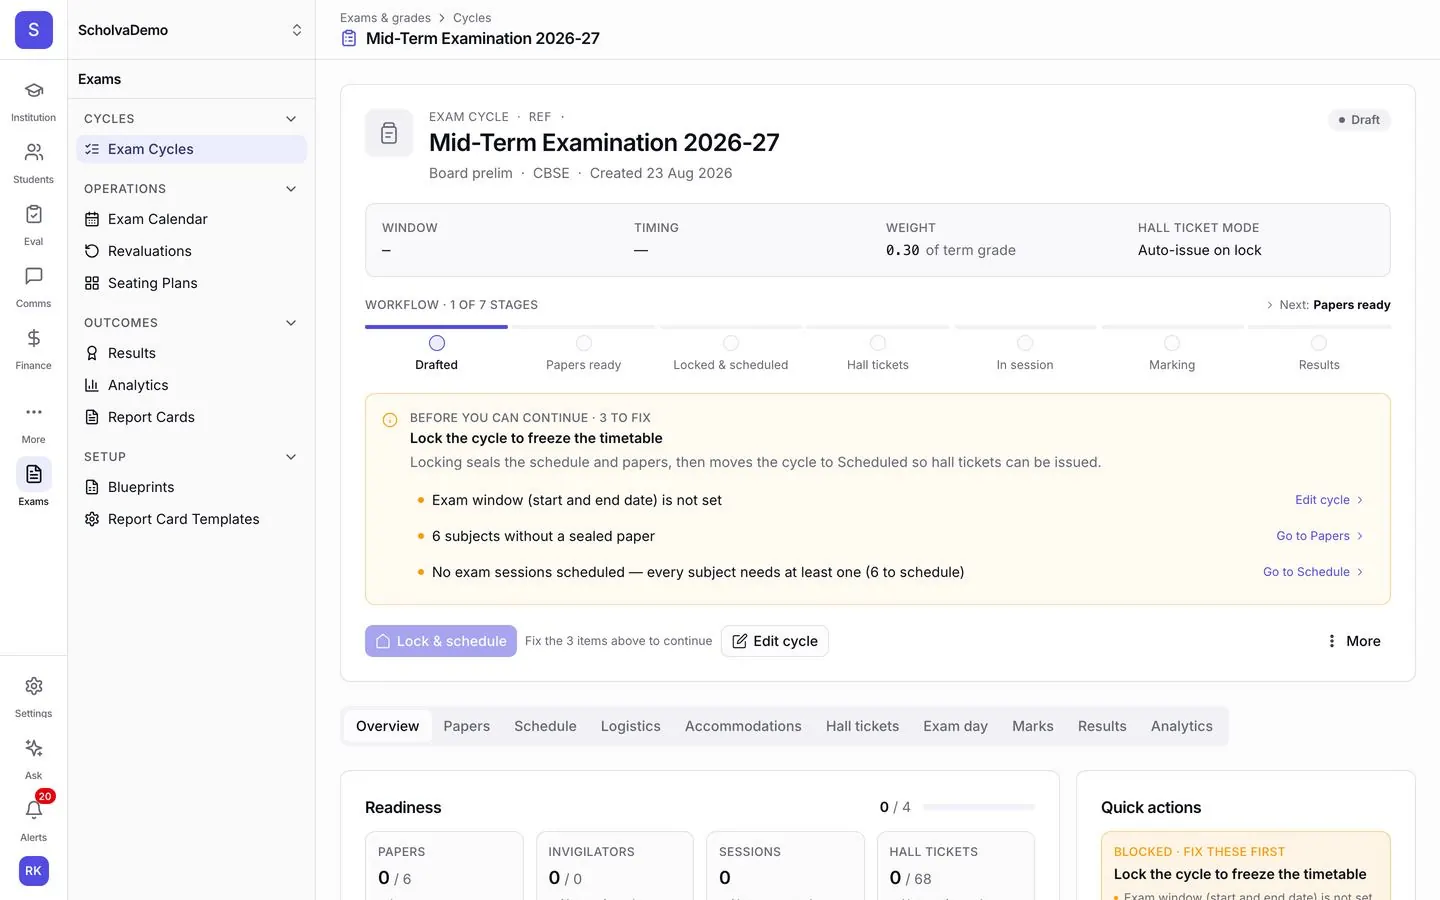This screenshot has width=1440, height=900.
Task: Open the Eval clipboard icon
Action: point(33,215)
